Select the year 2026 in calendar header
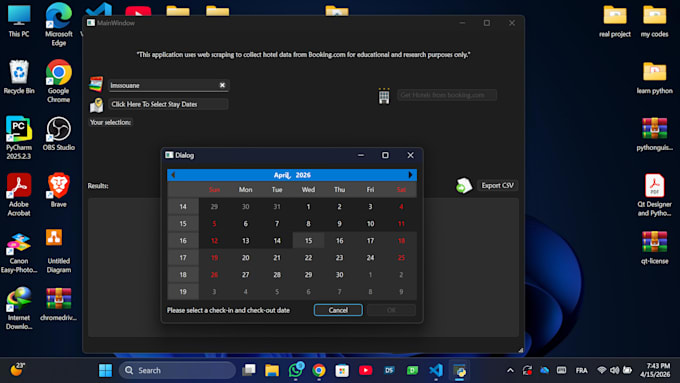This screenshot has width=680, height=383. [303, 175]
